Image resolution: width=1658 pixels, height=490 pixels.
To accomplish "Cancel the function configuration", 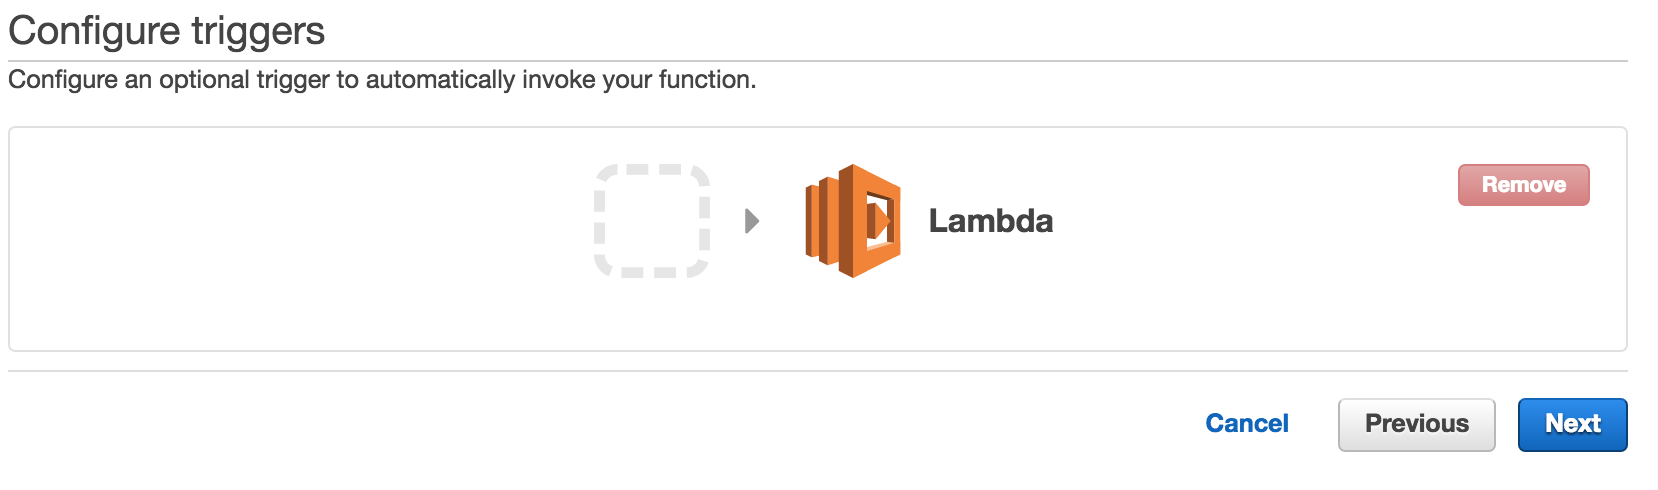I will pyautogui.click(x=1247, y=424).
